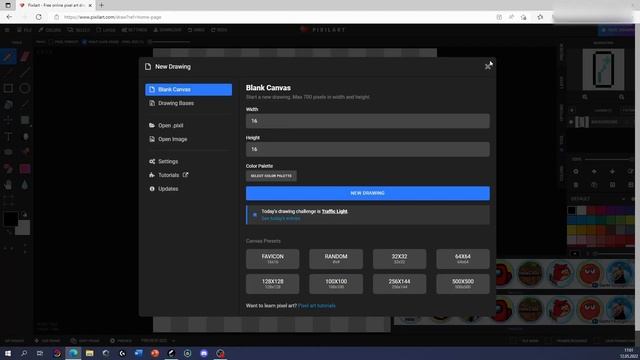640x360 pixels.
Task: Click the zoom-in magnifier under preview
Action: coord(621,97)
